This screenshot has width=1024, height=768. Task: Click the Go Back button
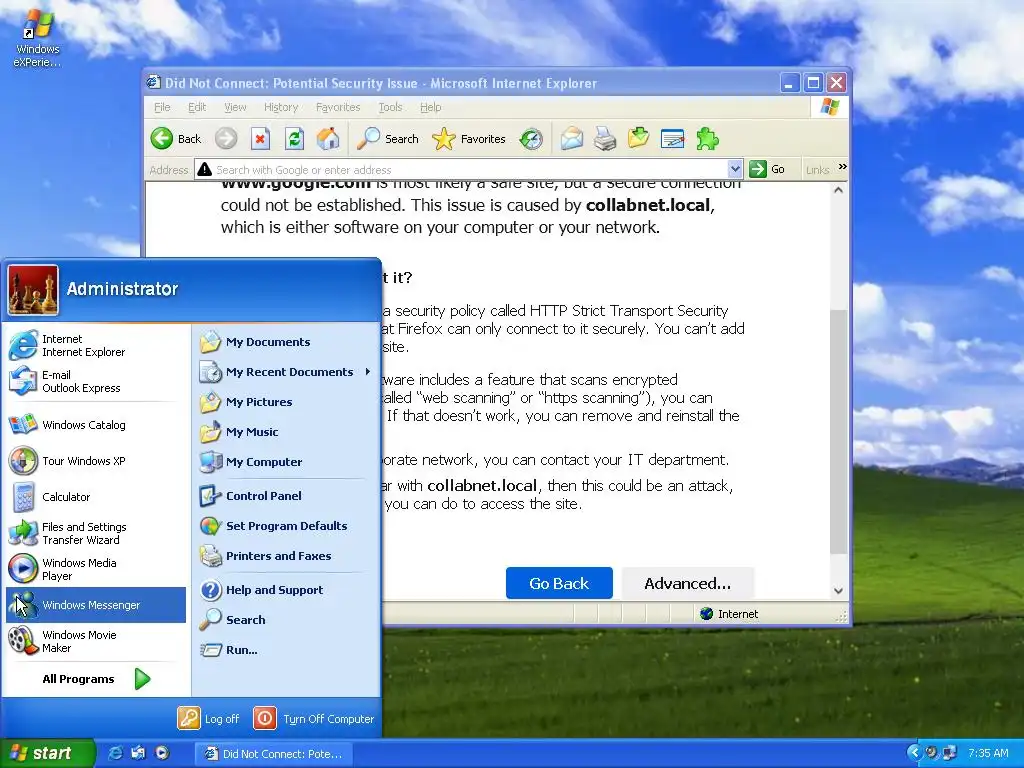(559, 583)
